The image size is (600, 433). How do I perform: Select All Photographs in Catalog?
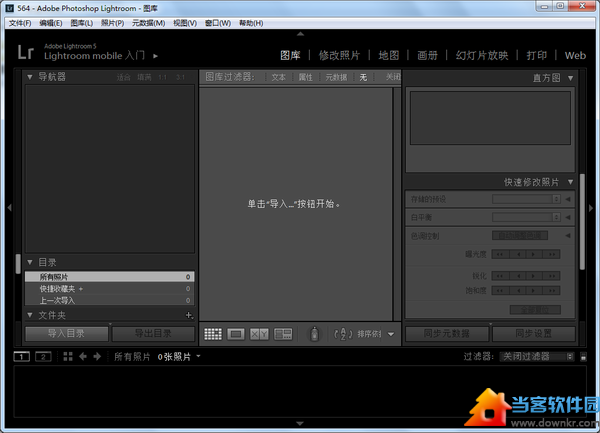pyautogui.click(x=109, y=277)
